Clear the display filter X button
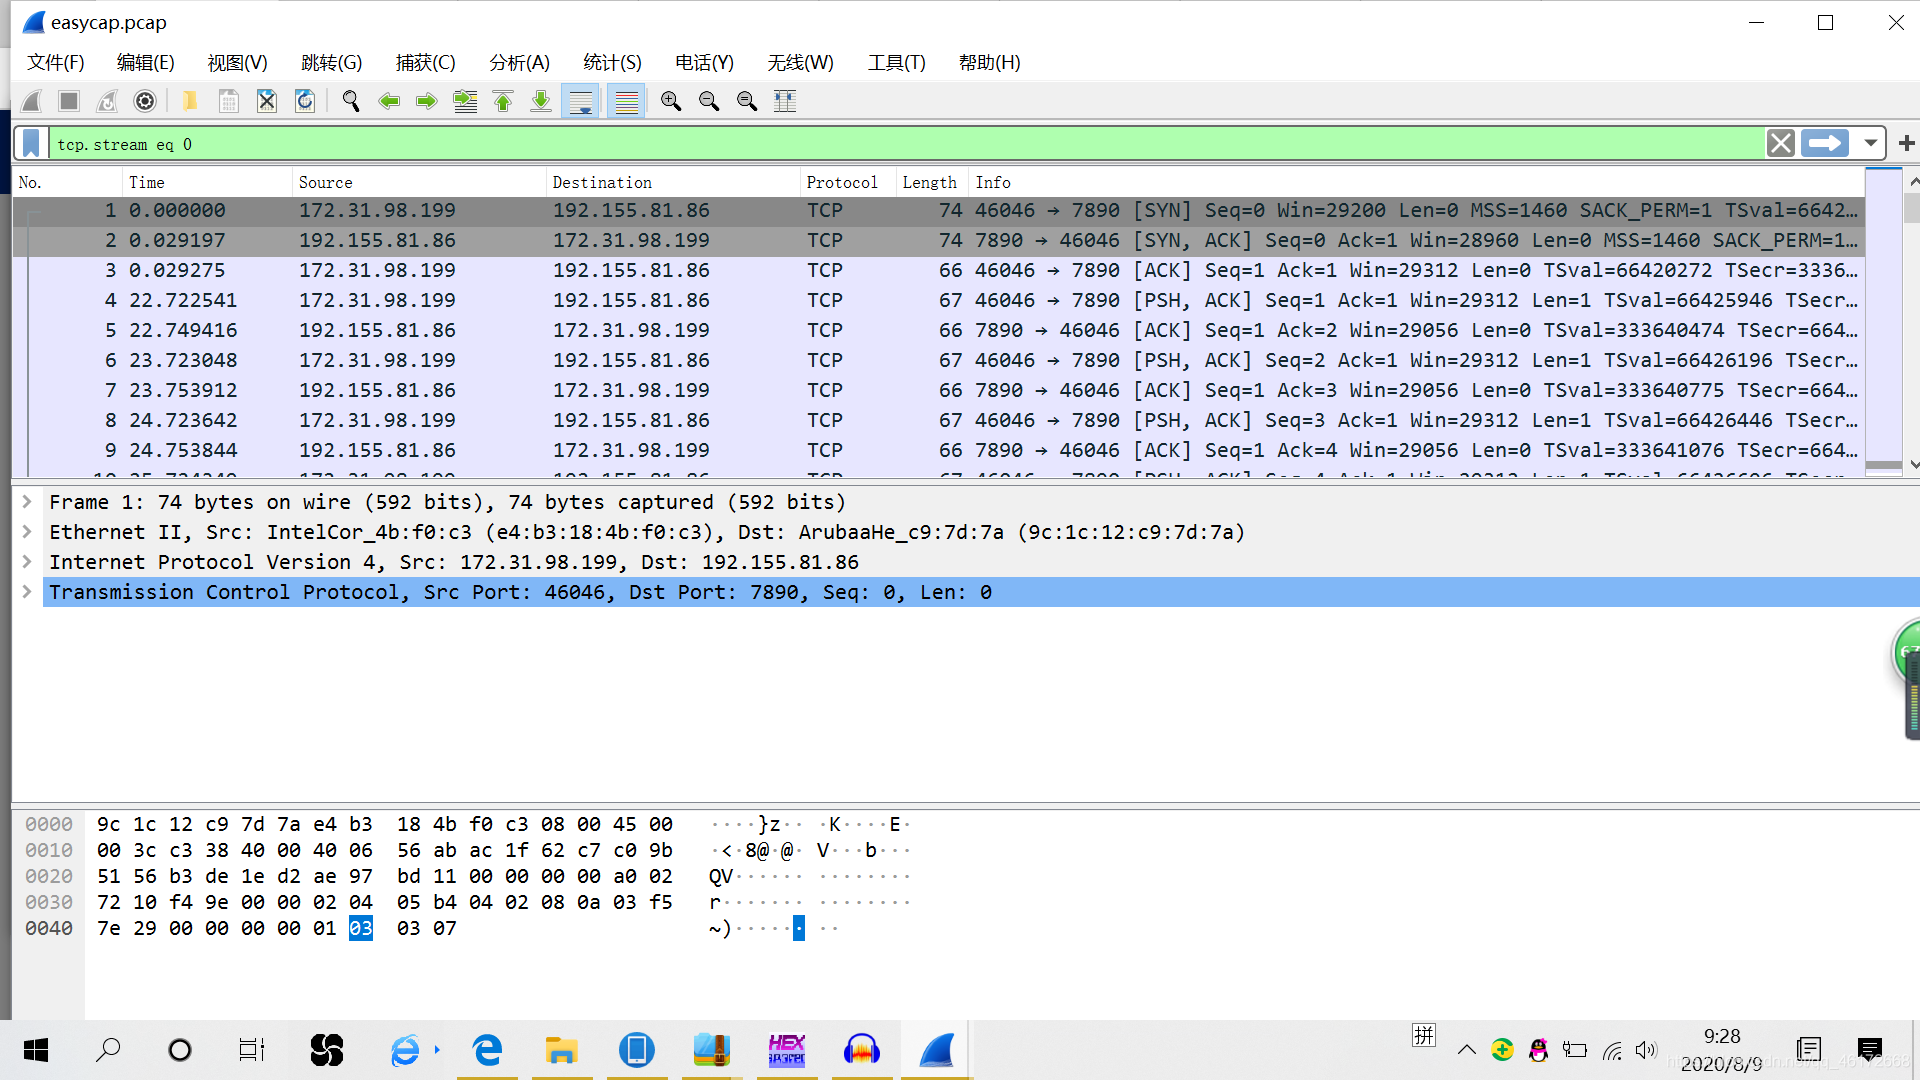Image resolution: width=1920 pixels, height=1080 pixels. (x=1780, y=144)
